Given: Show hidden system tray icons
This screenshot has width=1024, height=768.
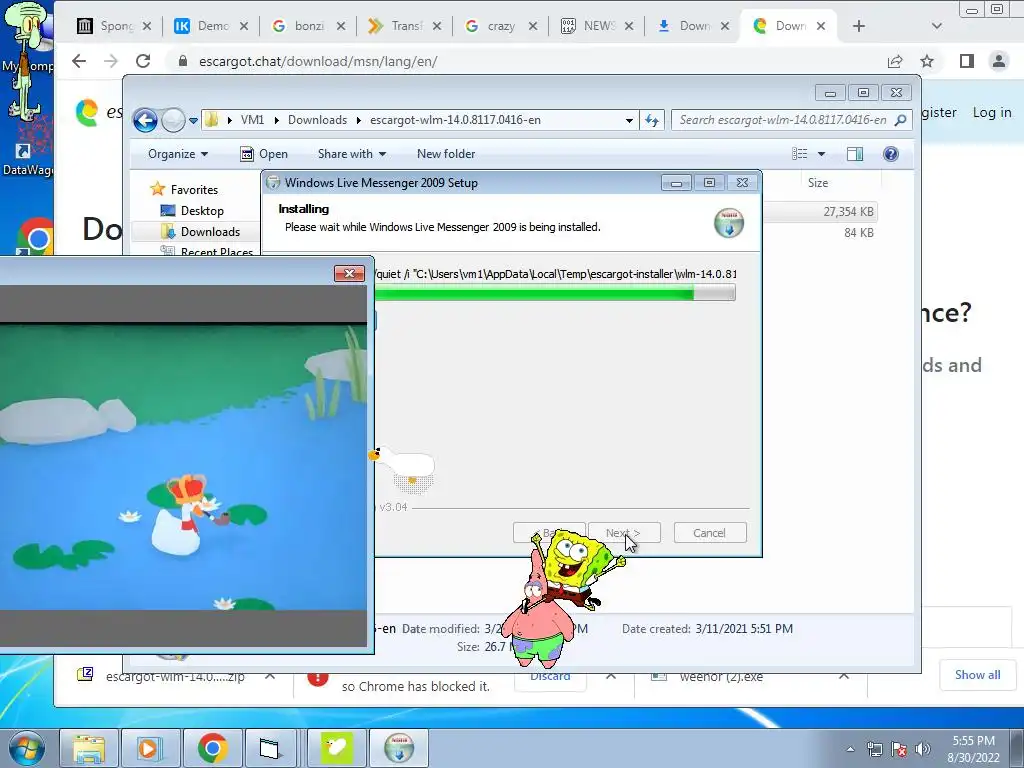Looking at the screenshot, I should pyautogui.click(x=850, y=749).
